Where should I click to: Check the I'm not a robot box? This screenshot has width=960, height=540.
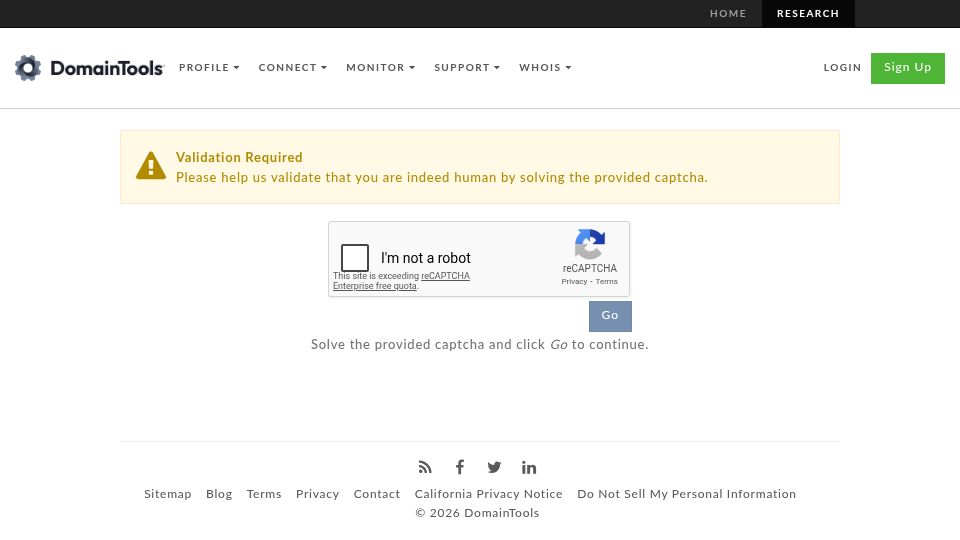pyautogui.click(x=355, y=258)
